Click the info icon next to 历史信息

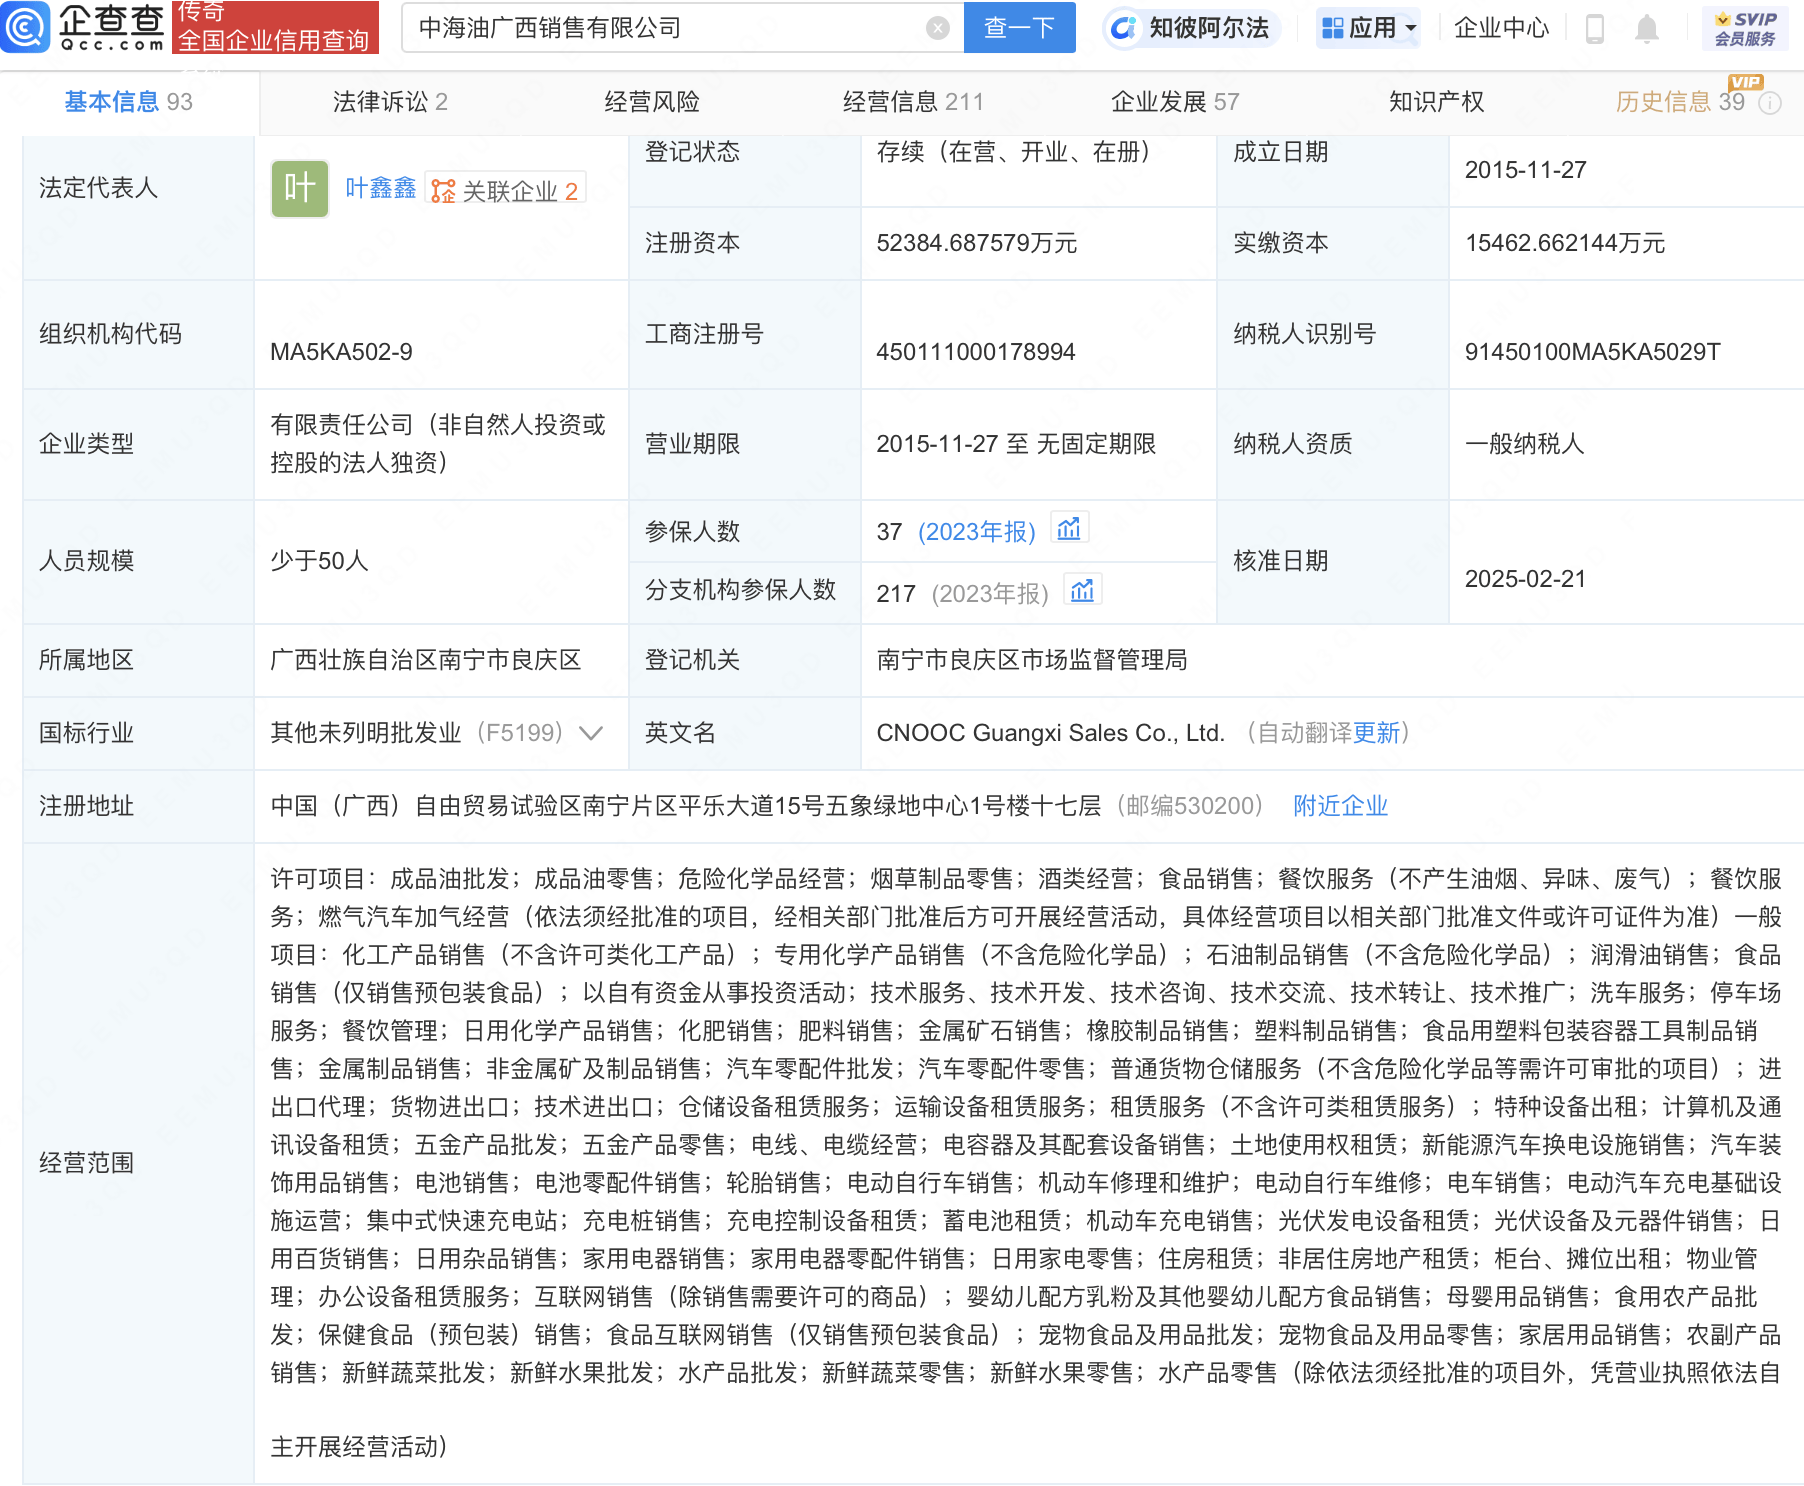click(x=1770, y=103)
